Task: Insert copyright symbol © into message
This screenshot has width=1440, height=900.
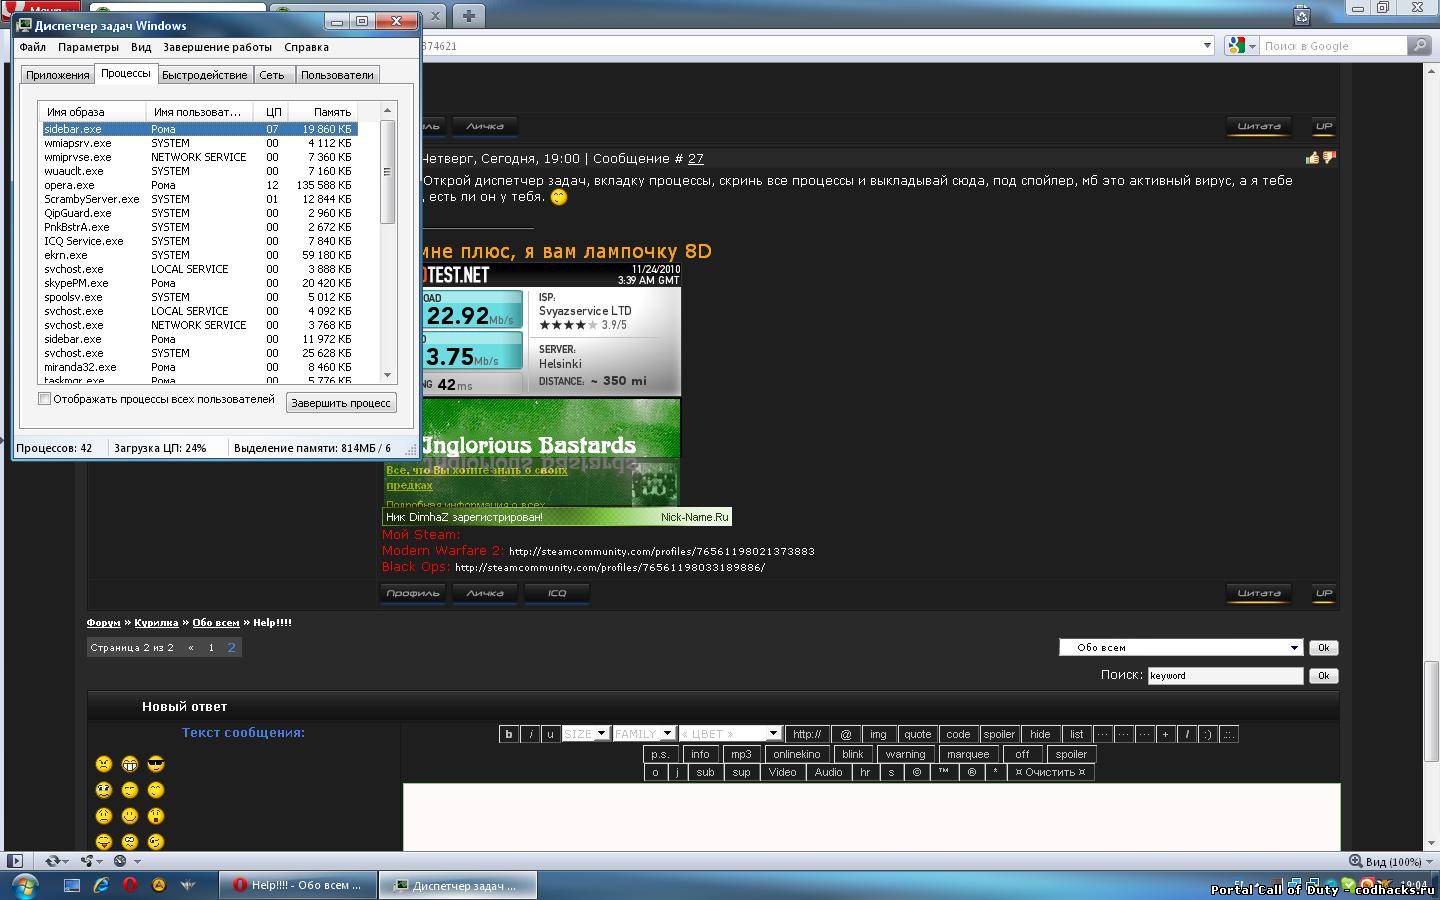Action: coord(917,772)
